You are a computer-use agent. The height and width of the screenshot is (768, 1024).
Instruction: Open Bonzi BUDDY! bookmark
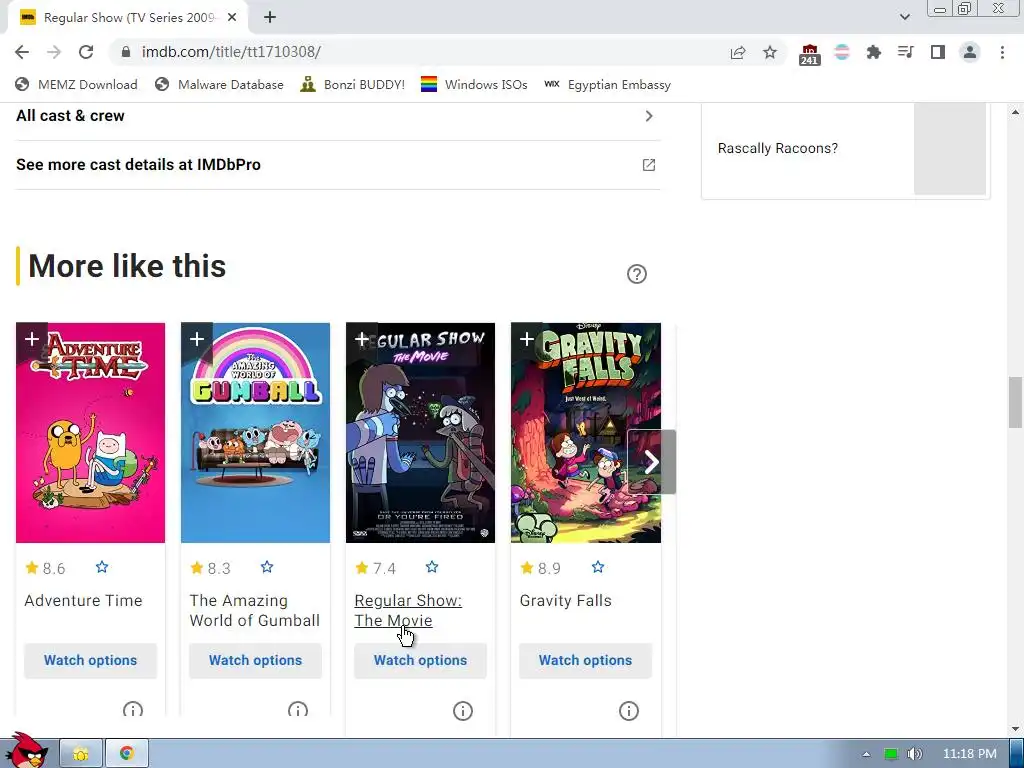(x=352, y=84)
